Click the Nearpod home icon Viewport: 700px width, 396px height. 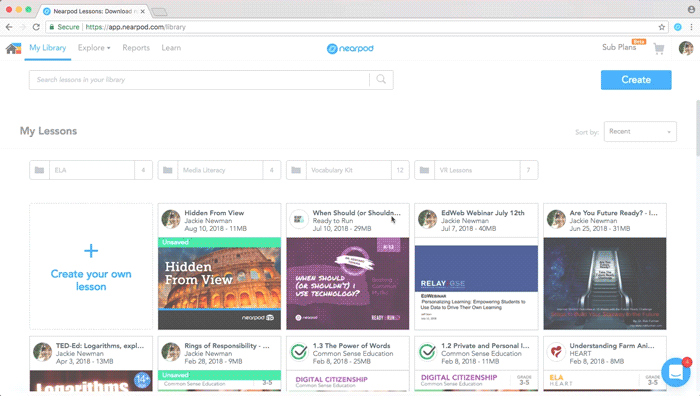click(x=13, y=48)
